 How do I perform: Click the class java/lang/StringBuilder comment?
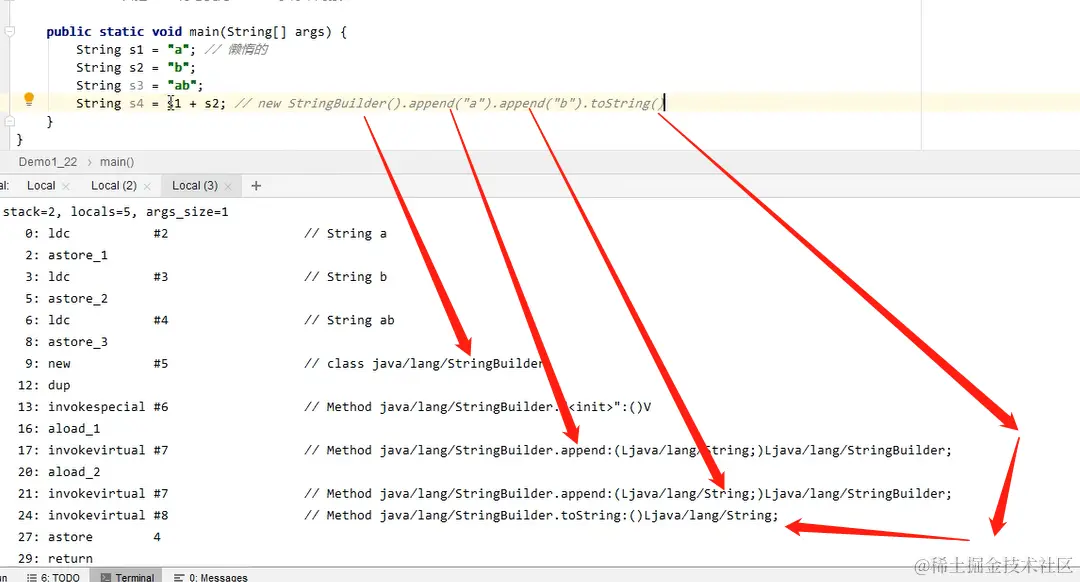424,364
